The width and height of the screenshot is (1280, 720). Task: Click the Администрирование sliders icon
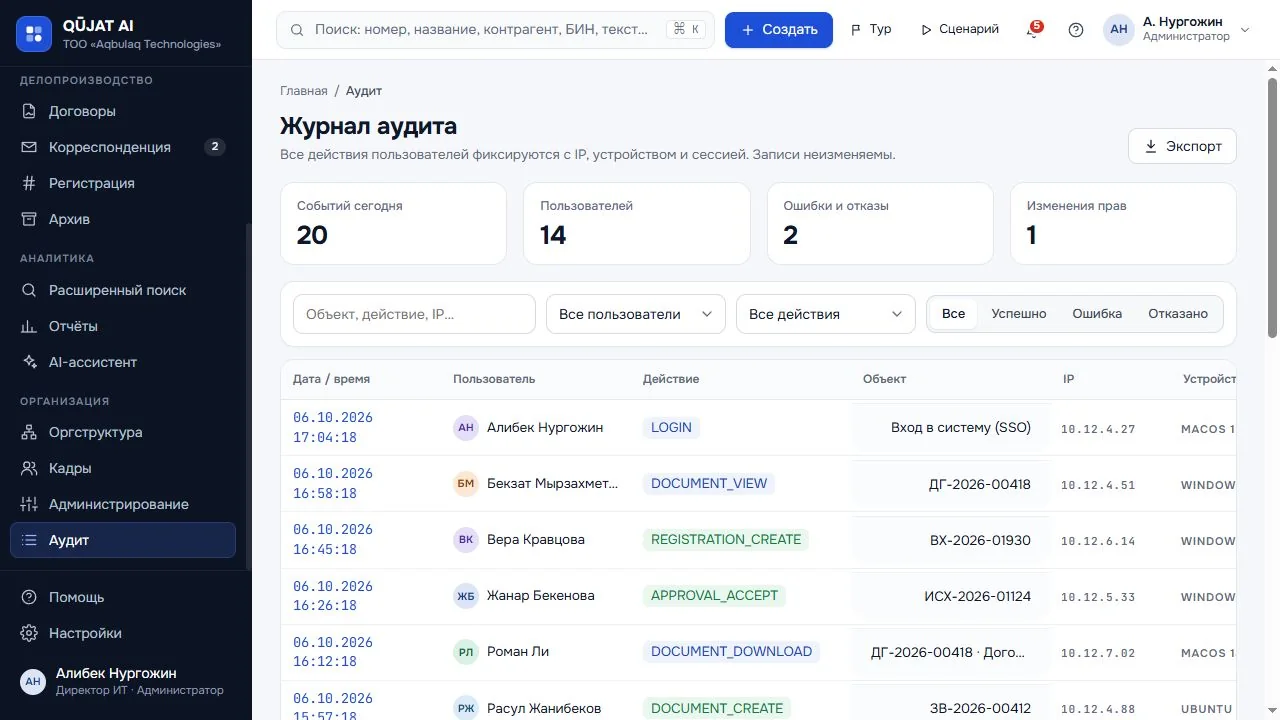29,504
